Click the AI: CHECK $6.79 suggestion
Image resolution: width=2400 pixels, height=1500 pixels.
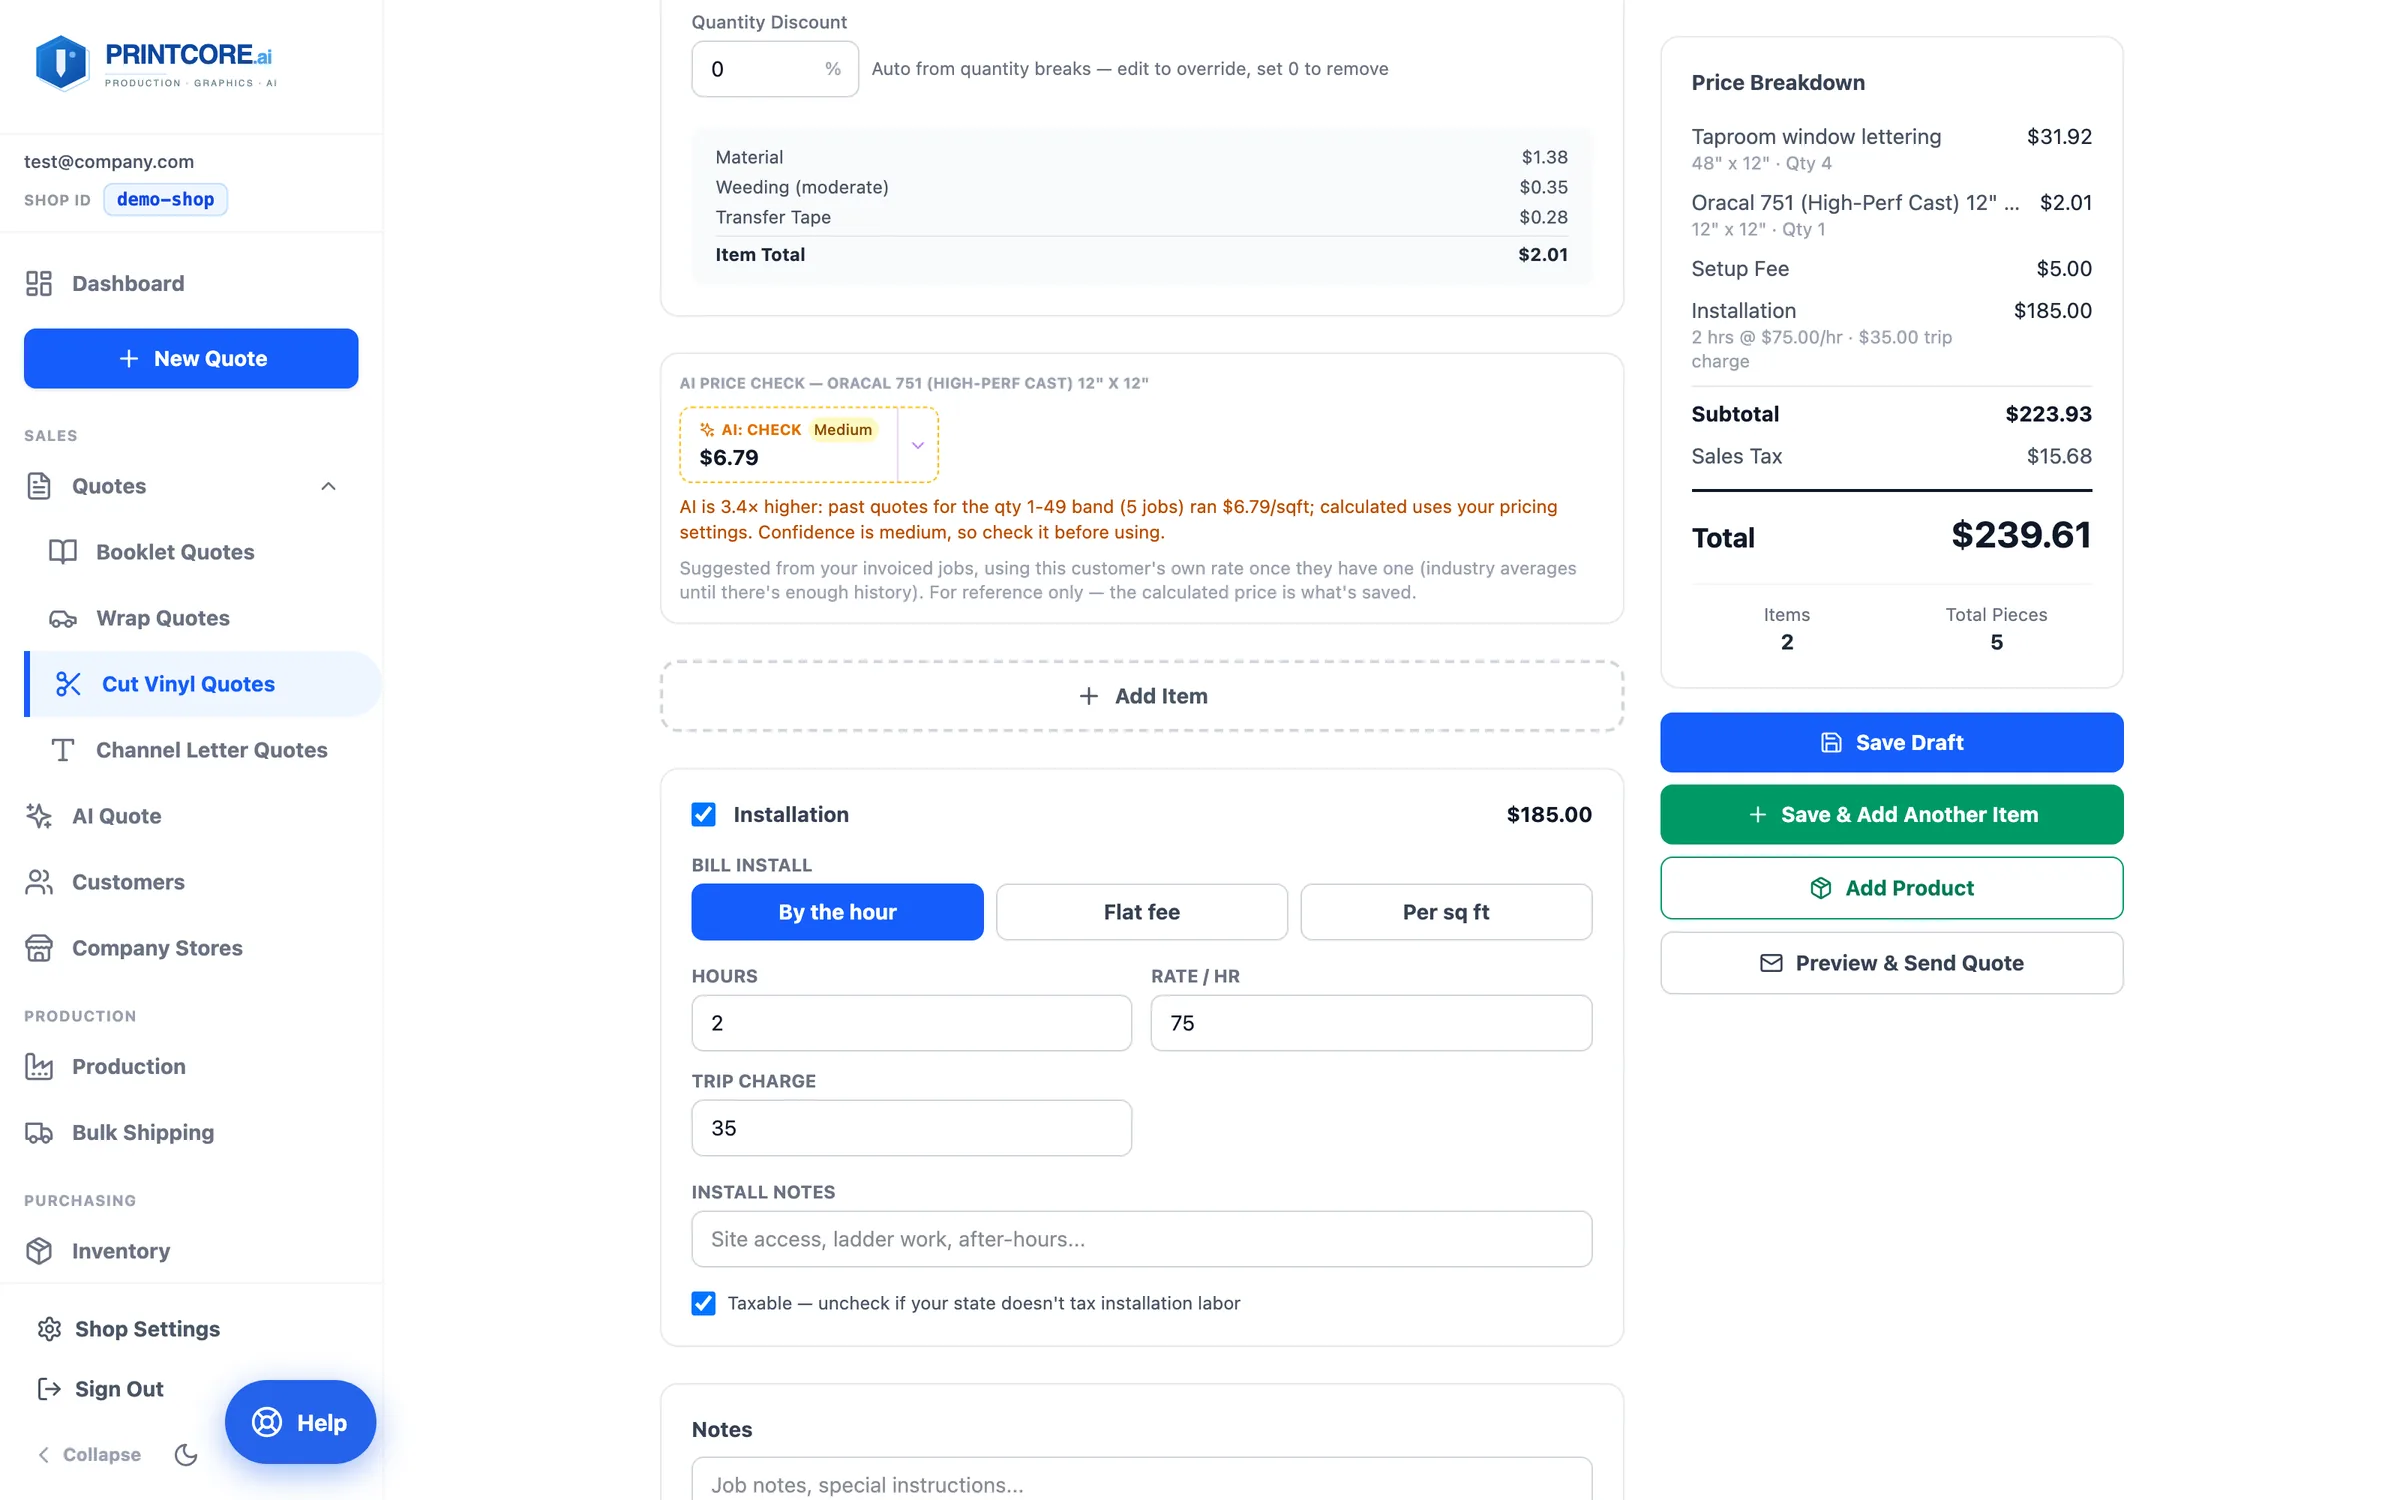point(788,445)
